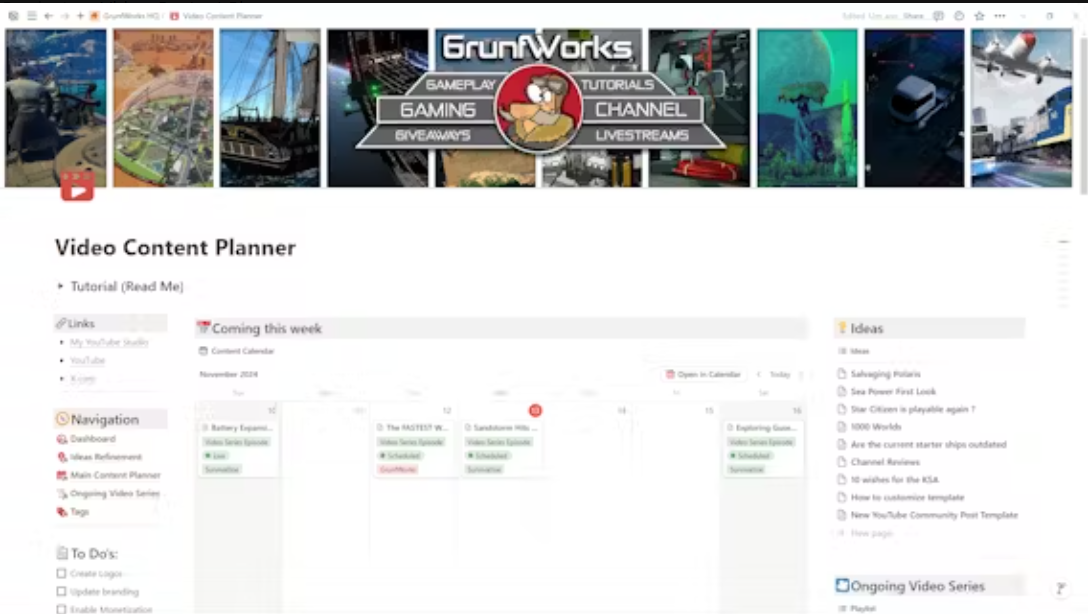Open the YouTube link
Viewport: 1088px width, 614px height.
[x=87, y=360]
